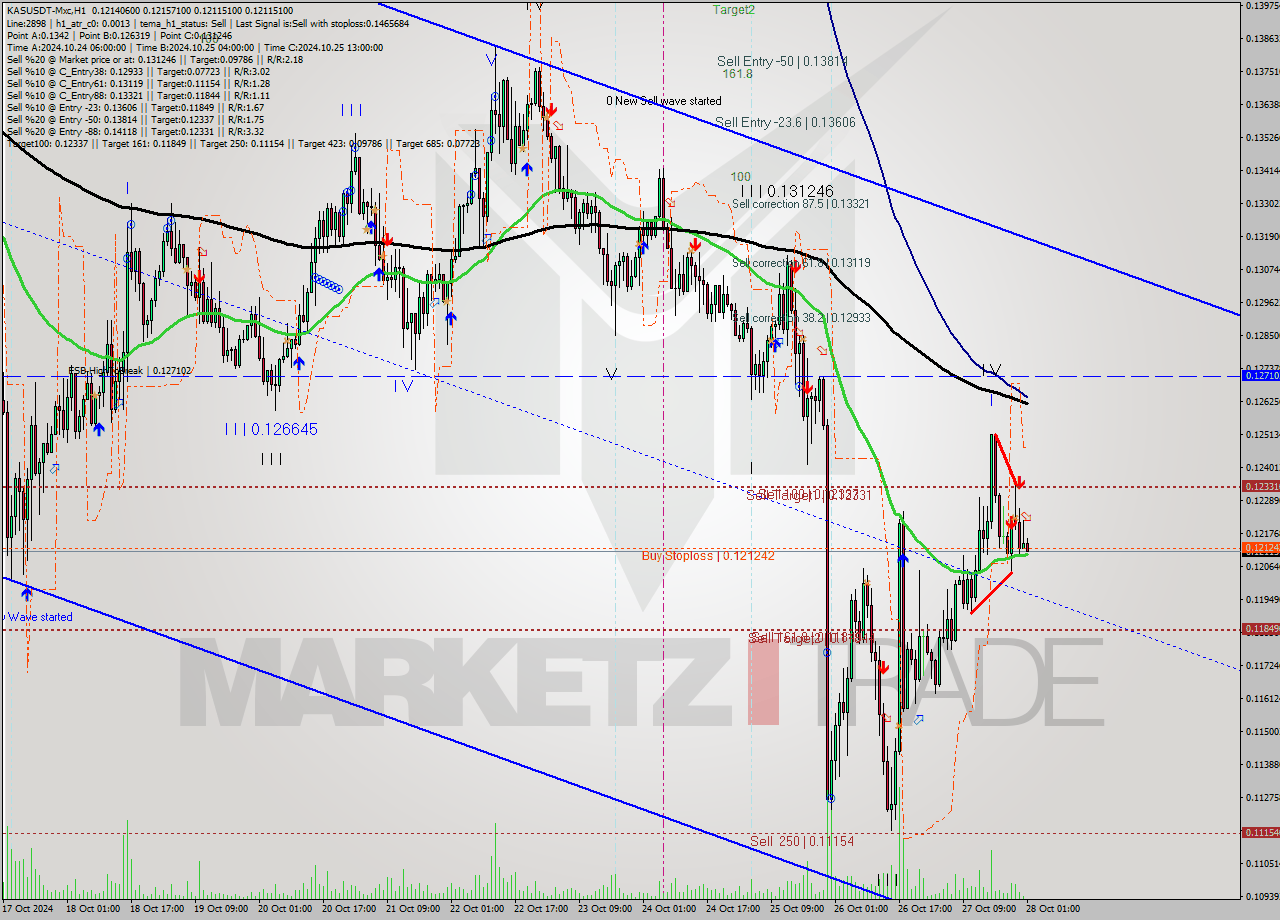This screenshot has height=920, width=1280.
Task: Click the 'Time A:2024.10.24 06:00:00' line
Action: pyautogui.click(x=195, y=47)
